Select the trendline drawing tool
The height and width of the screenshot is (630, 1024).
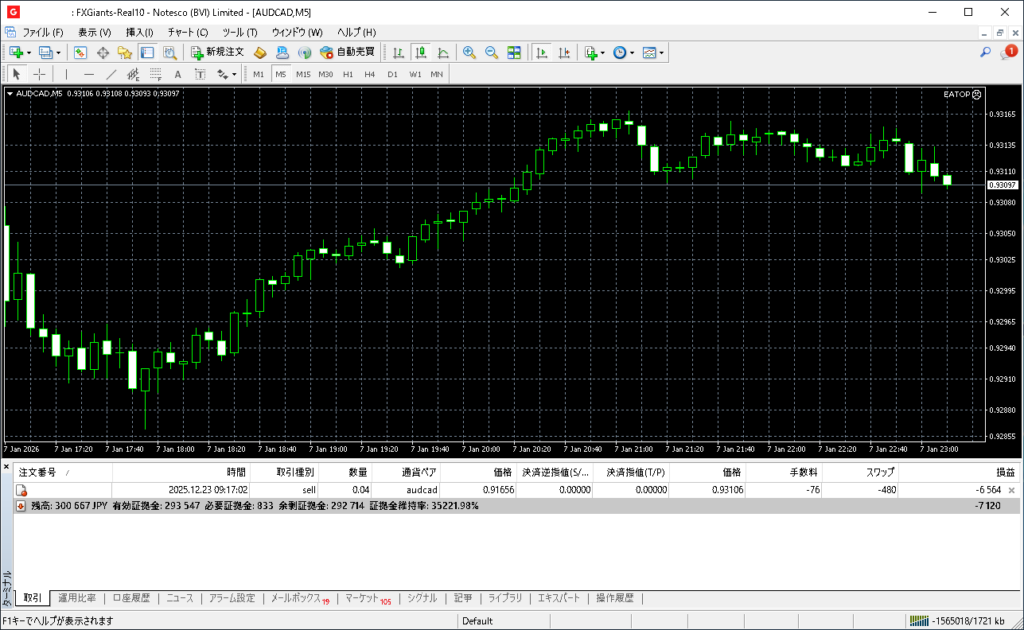coord(111,74)
